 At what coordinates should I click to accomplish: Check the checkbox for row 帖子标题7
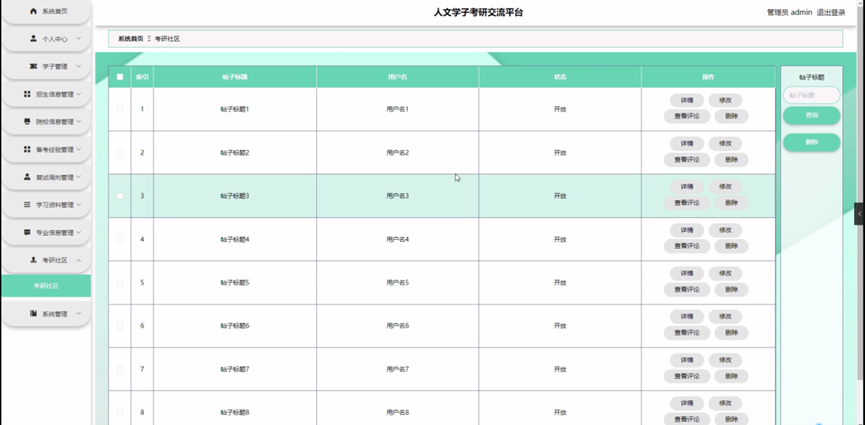pyautogui.click(x=120, y=369)
